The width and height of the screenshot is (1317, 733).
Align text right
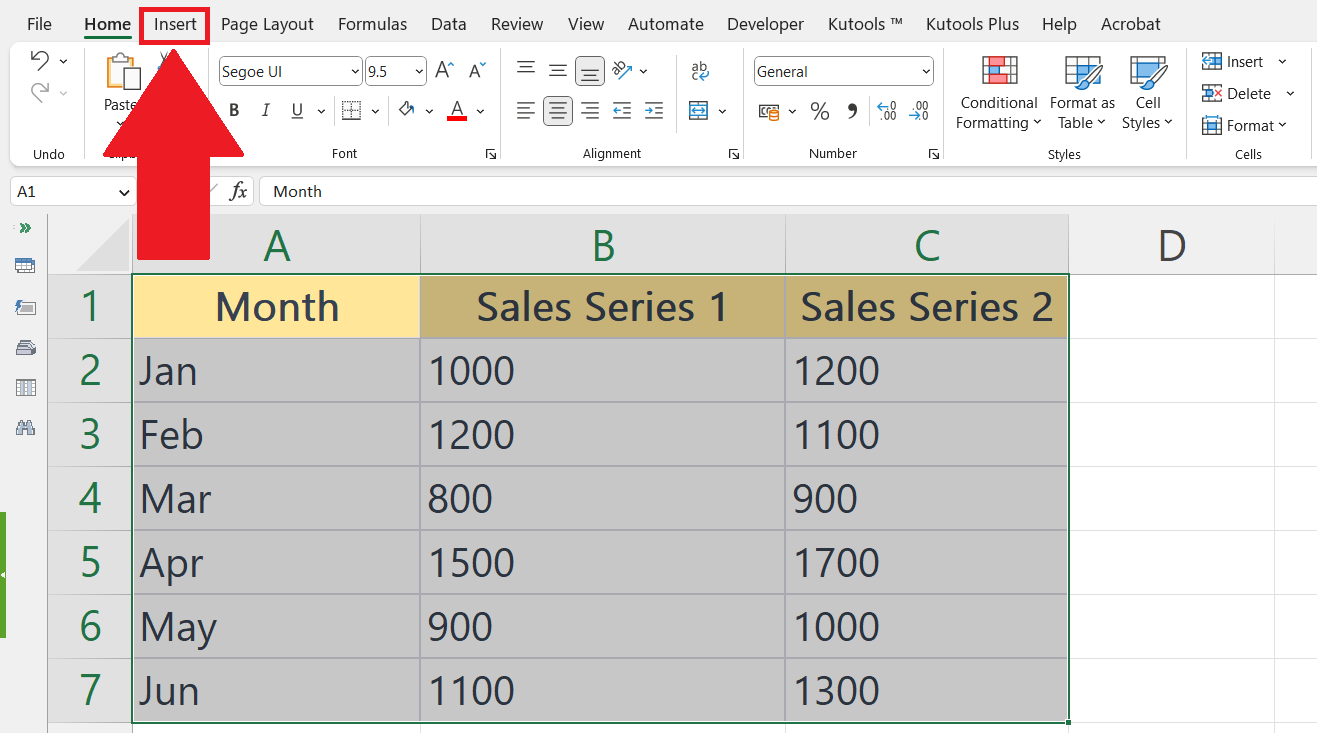point(590,110)
